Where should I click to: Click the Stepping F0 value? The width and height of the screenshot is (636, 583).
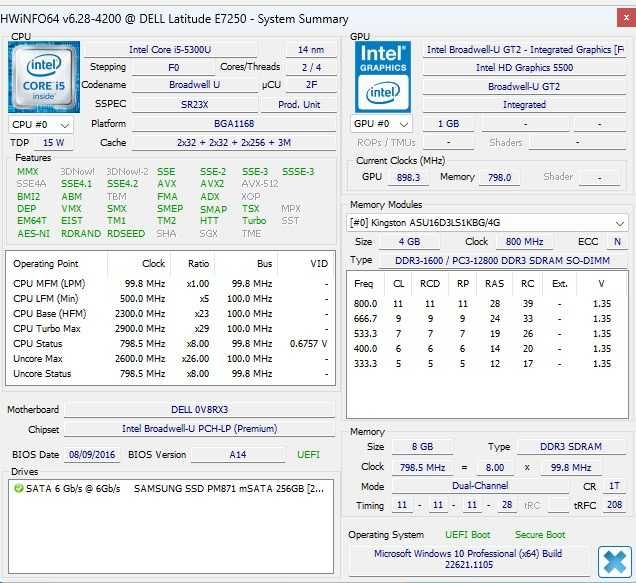[173, 67]
